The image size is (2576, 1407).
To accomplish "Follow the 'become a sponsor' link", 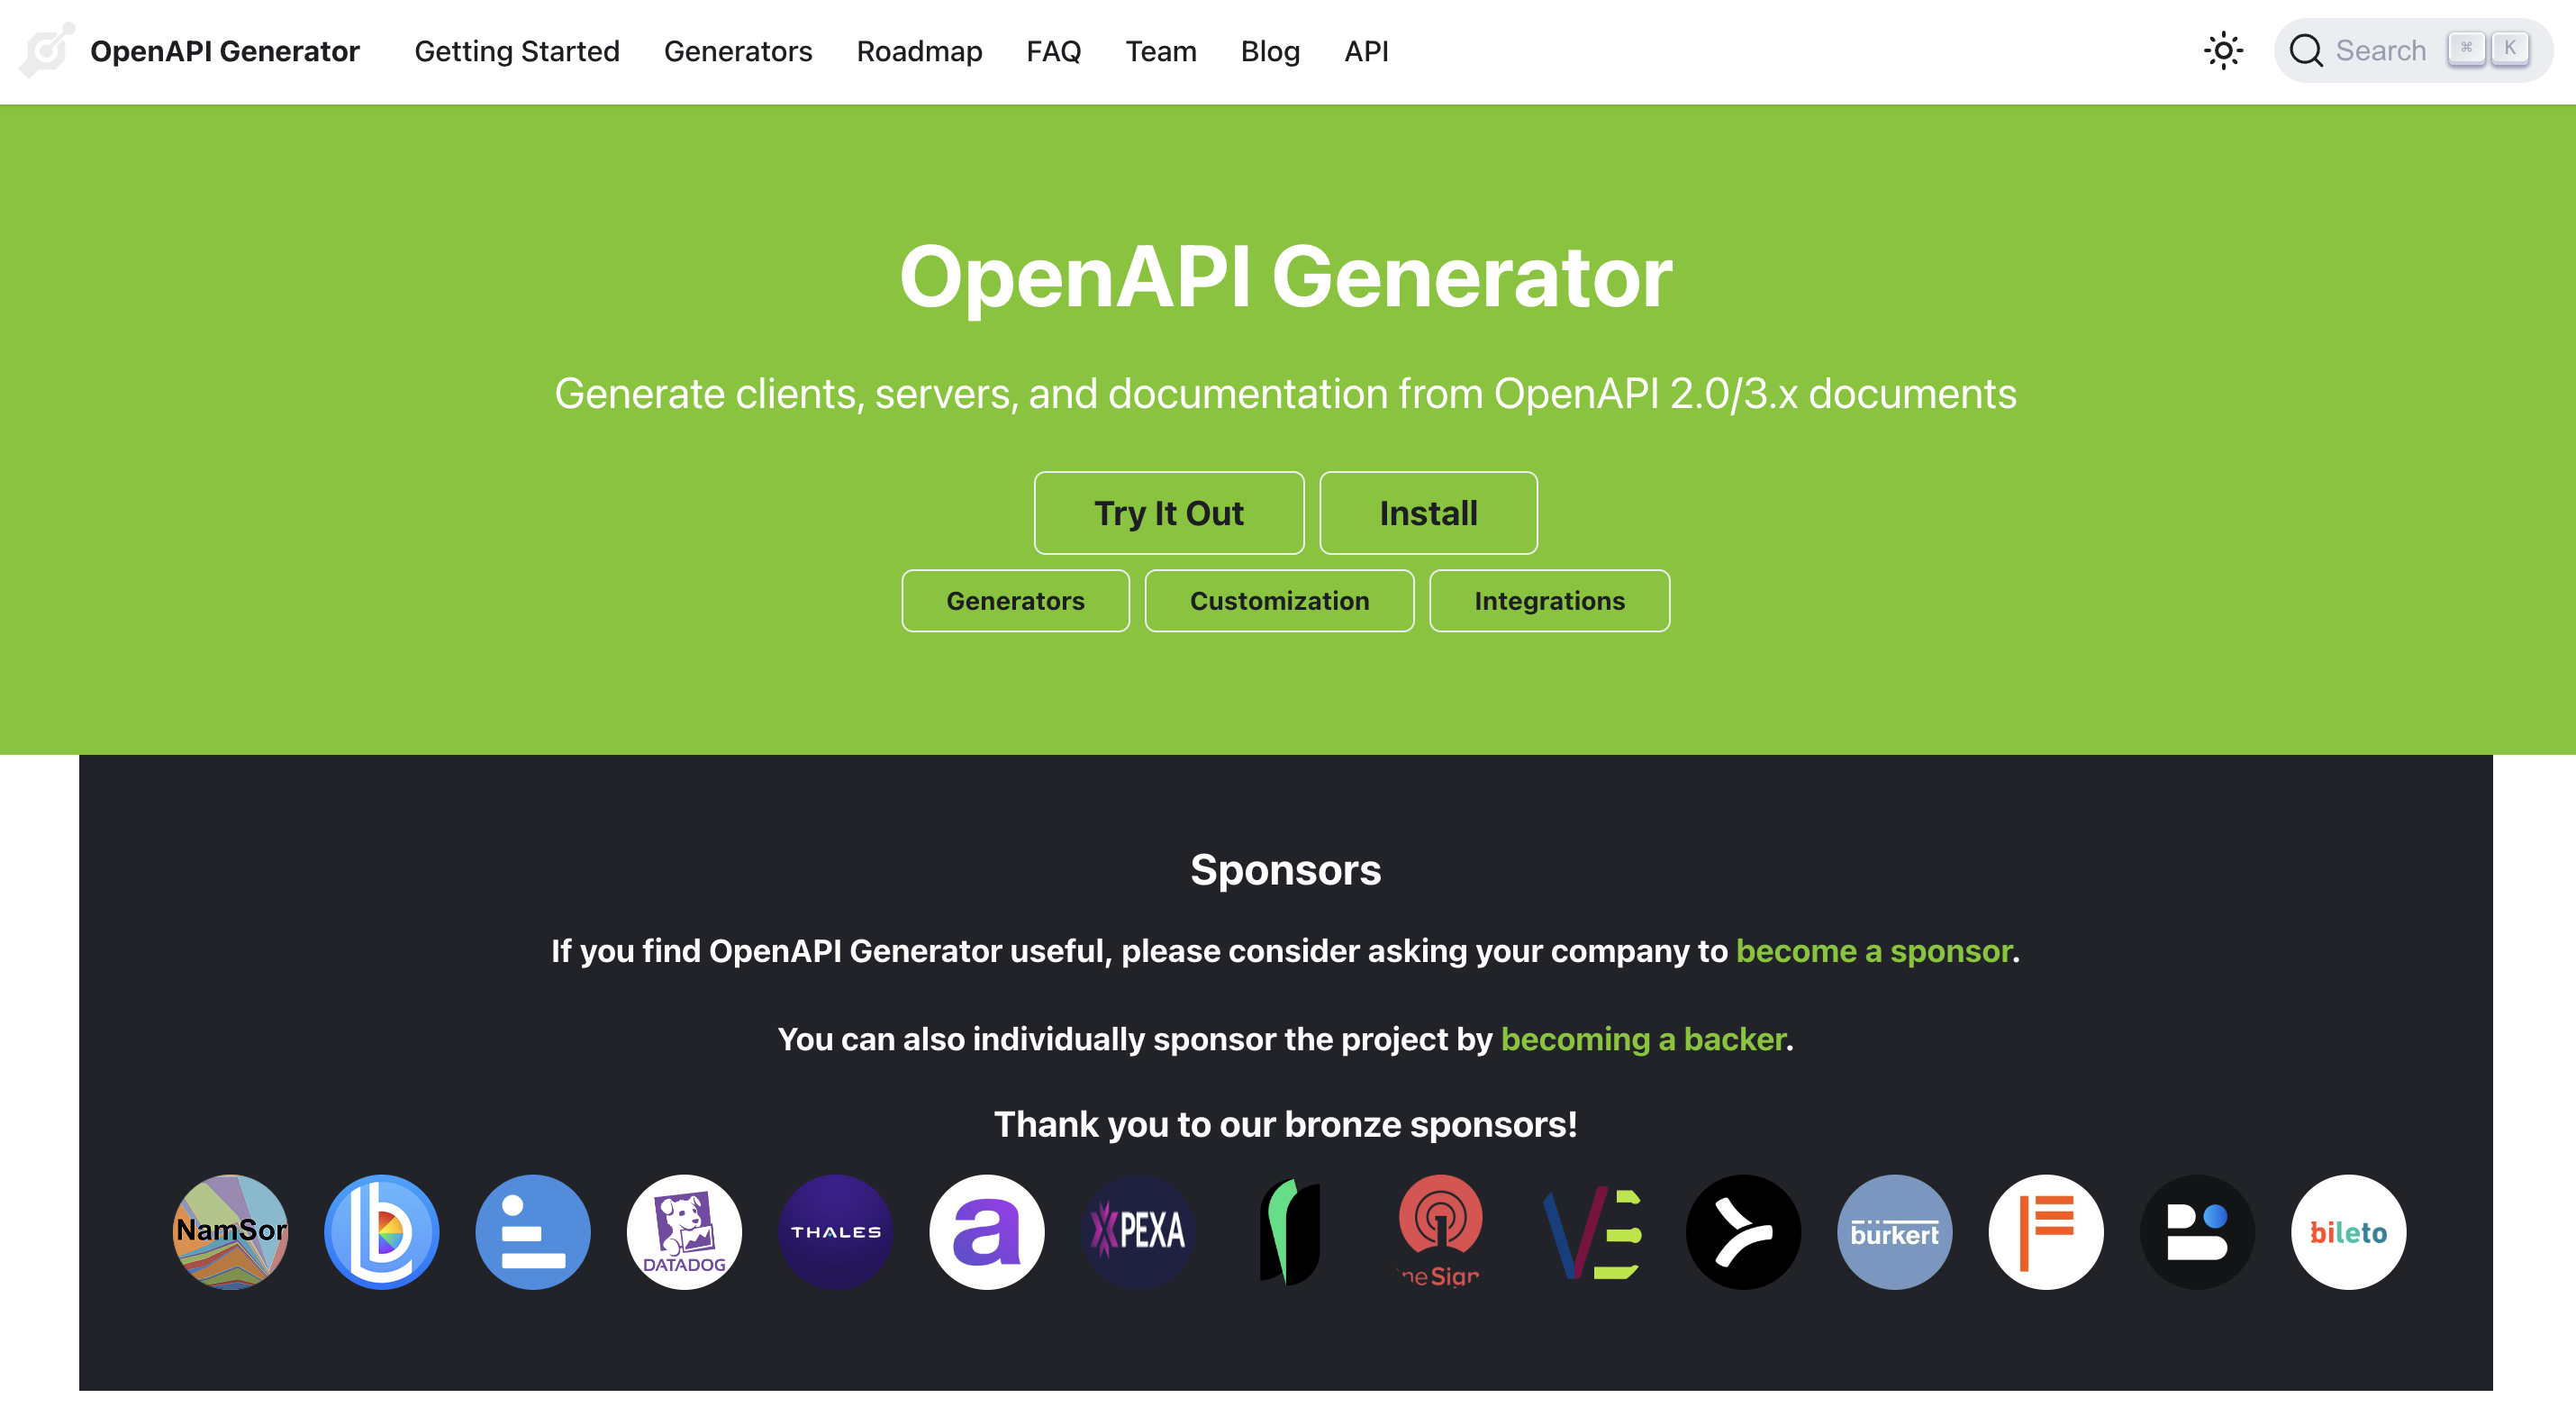I will point(1873,950).
